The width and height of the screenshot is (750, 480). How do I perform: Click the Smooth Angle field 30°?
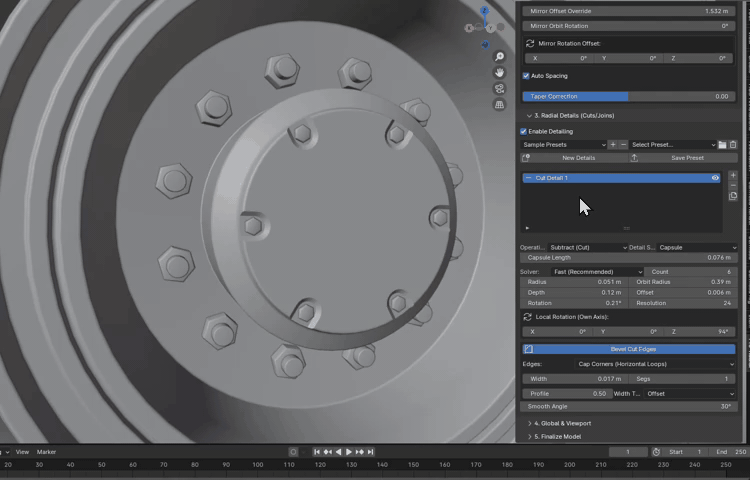click(x=629, y=406)
